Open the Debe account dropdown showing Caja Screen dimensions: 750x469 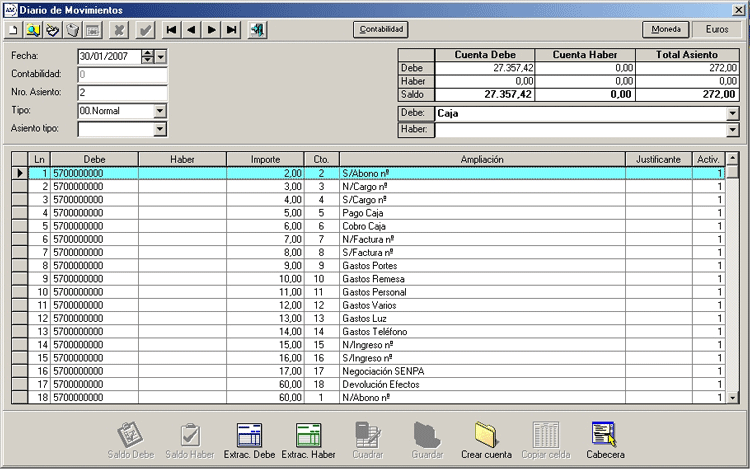point(733,114)
